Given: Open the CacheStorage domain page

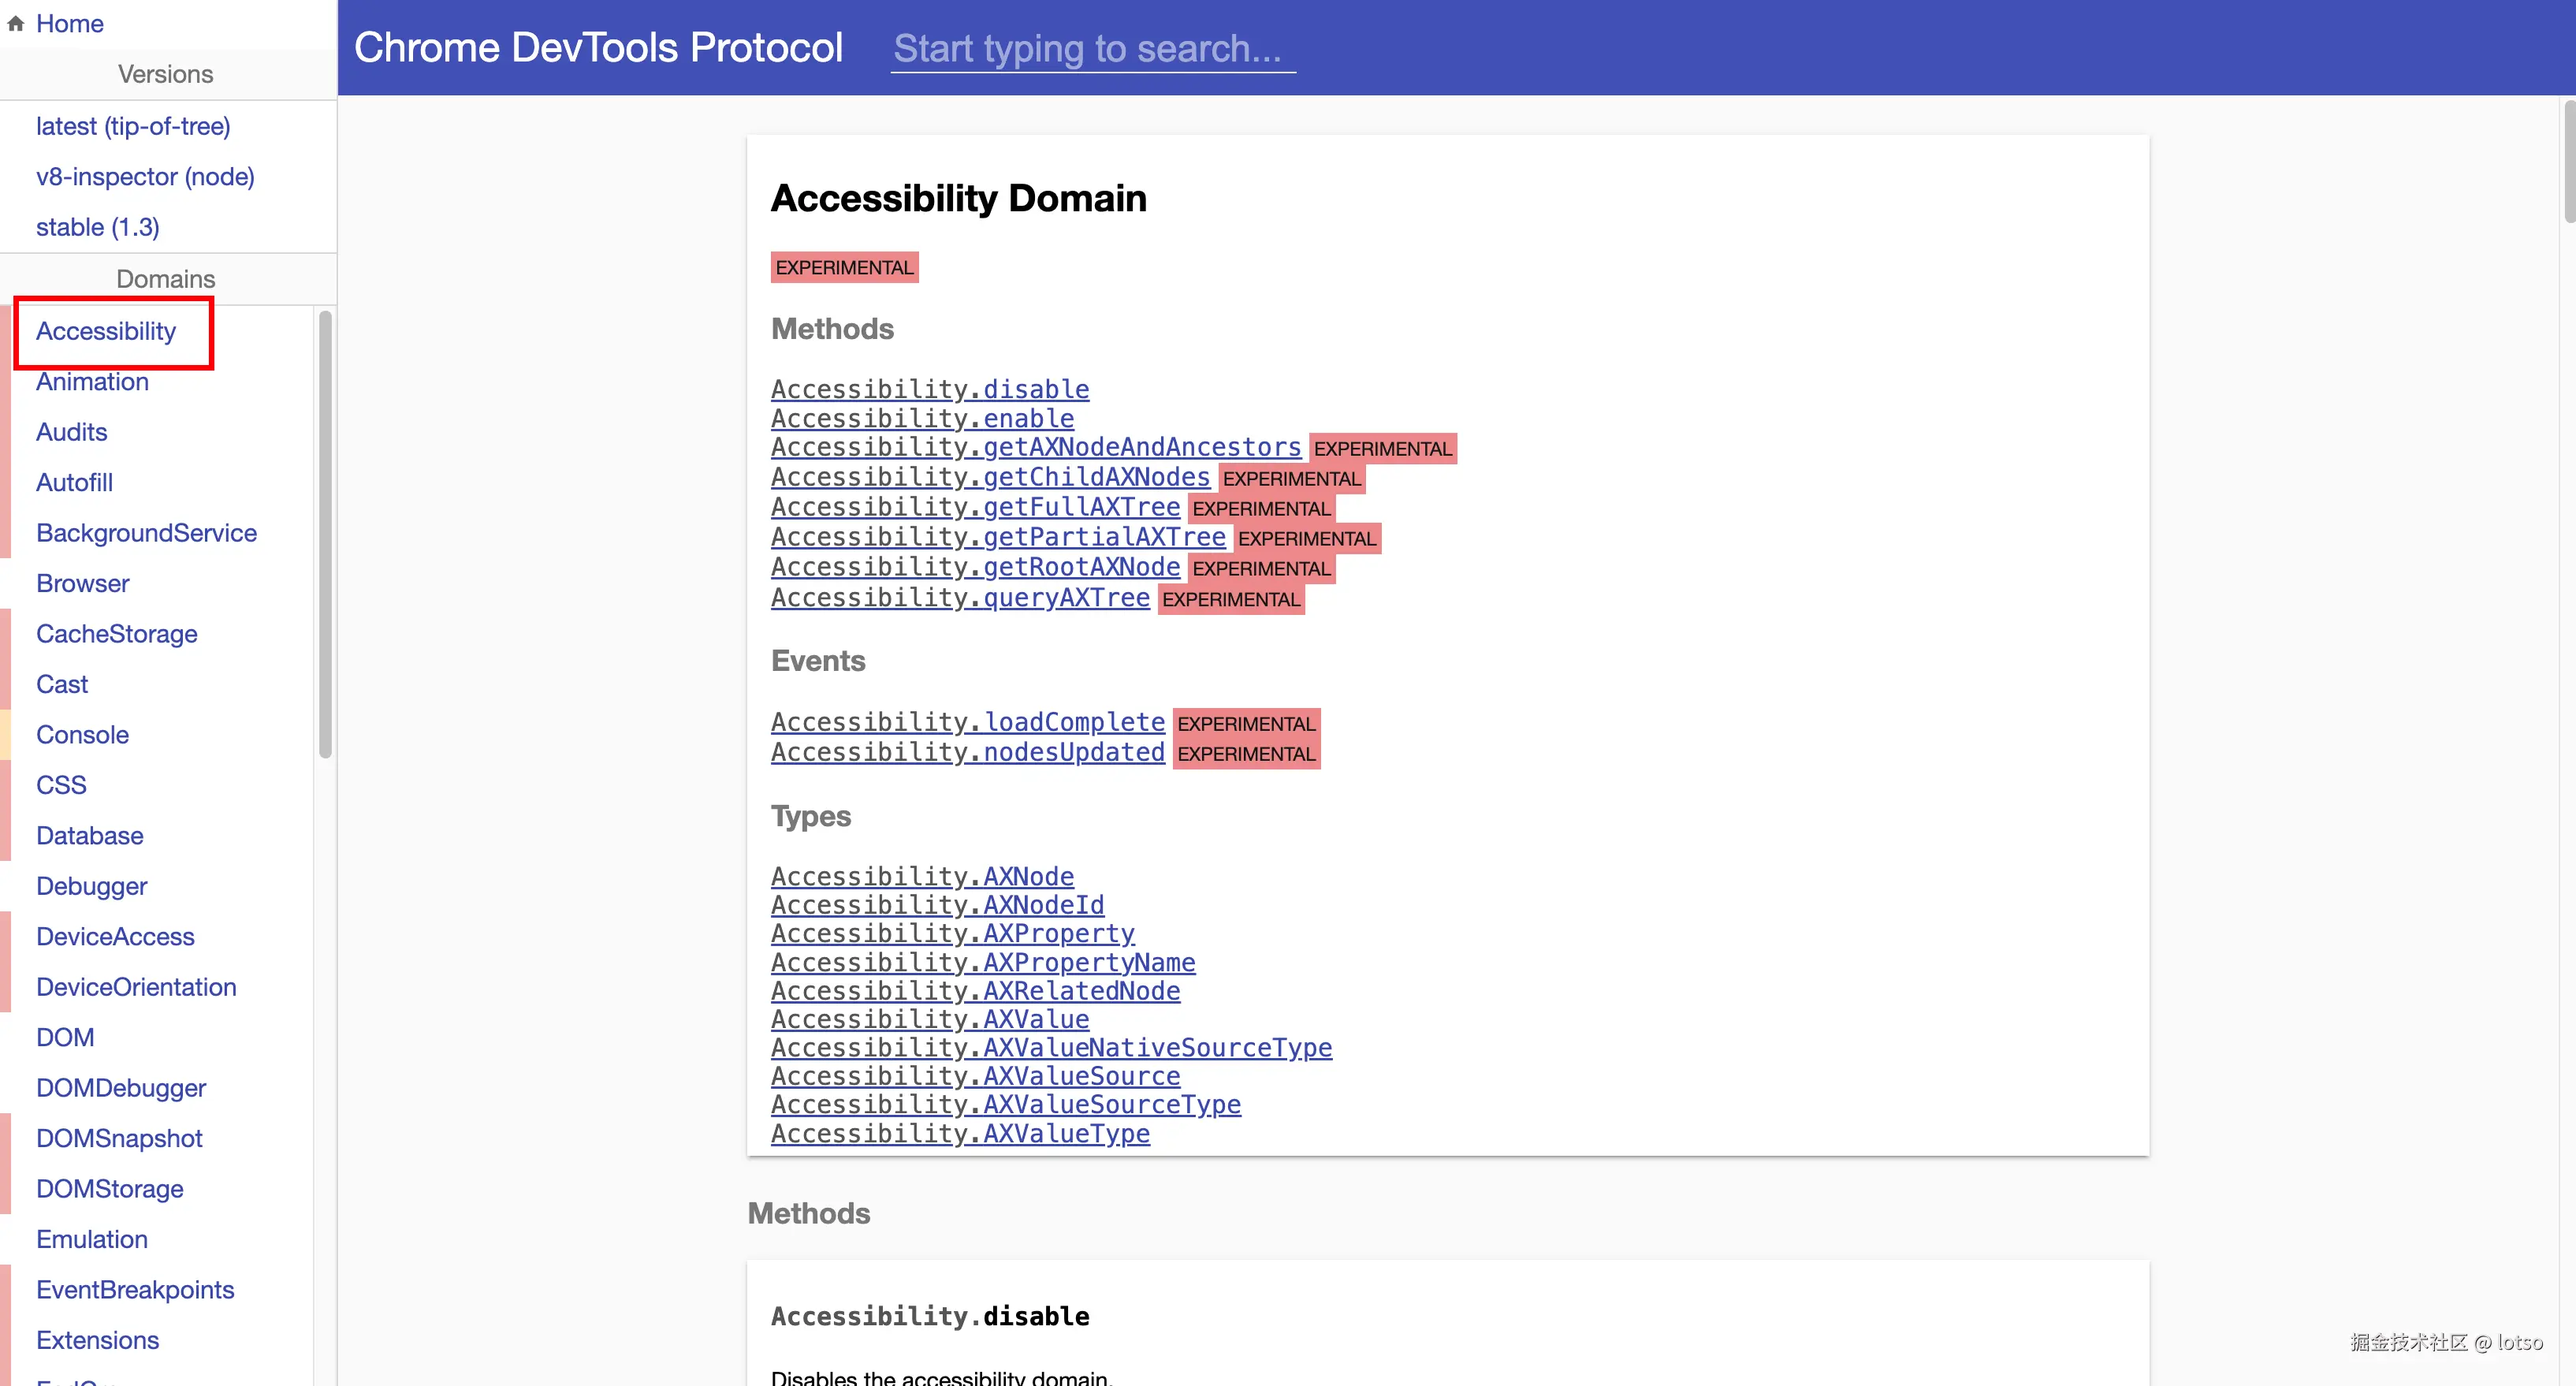Looking at the screenshot, I should pyautogui.click(x=116, y=634).
